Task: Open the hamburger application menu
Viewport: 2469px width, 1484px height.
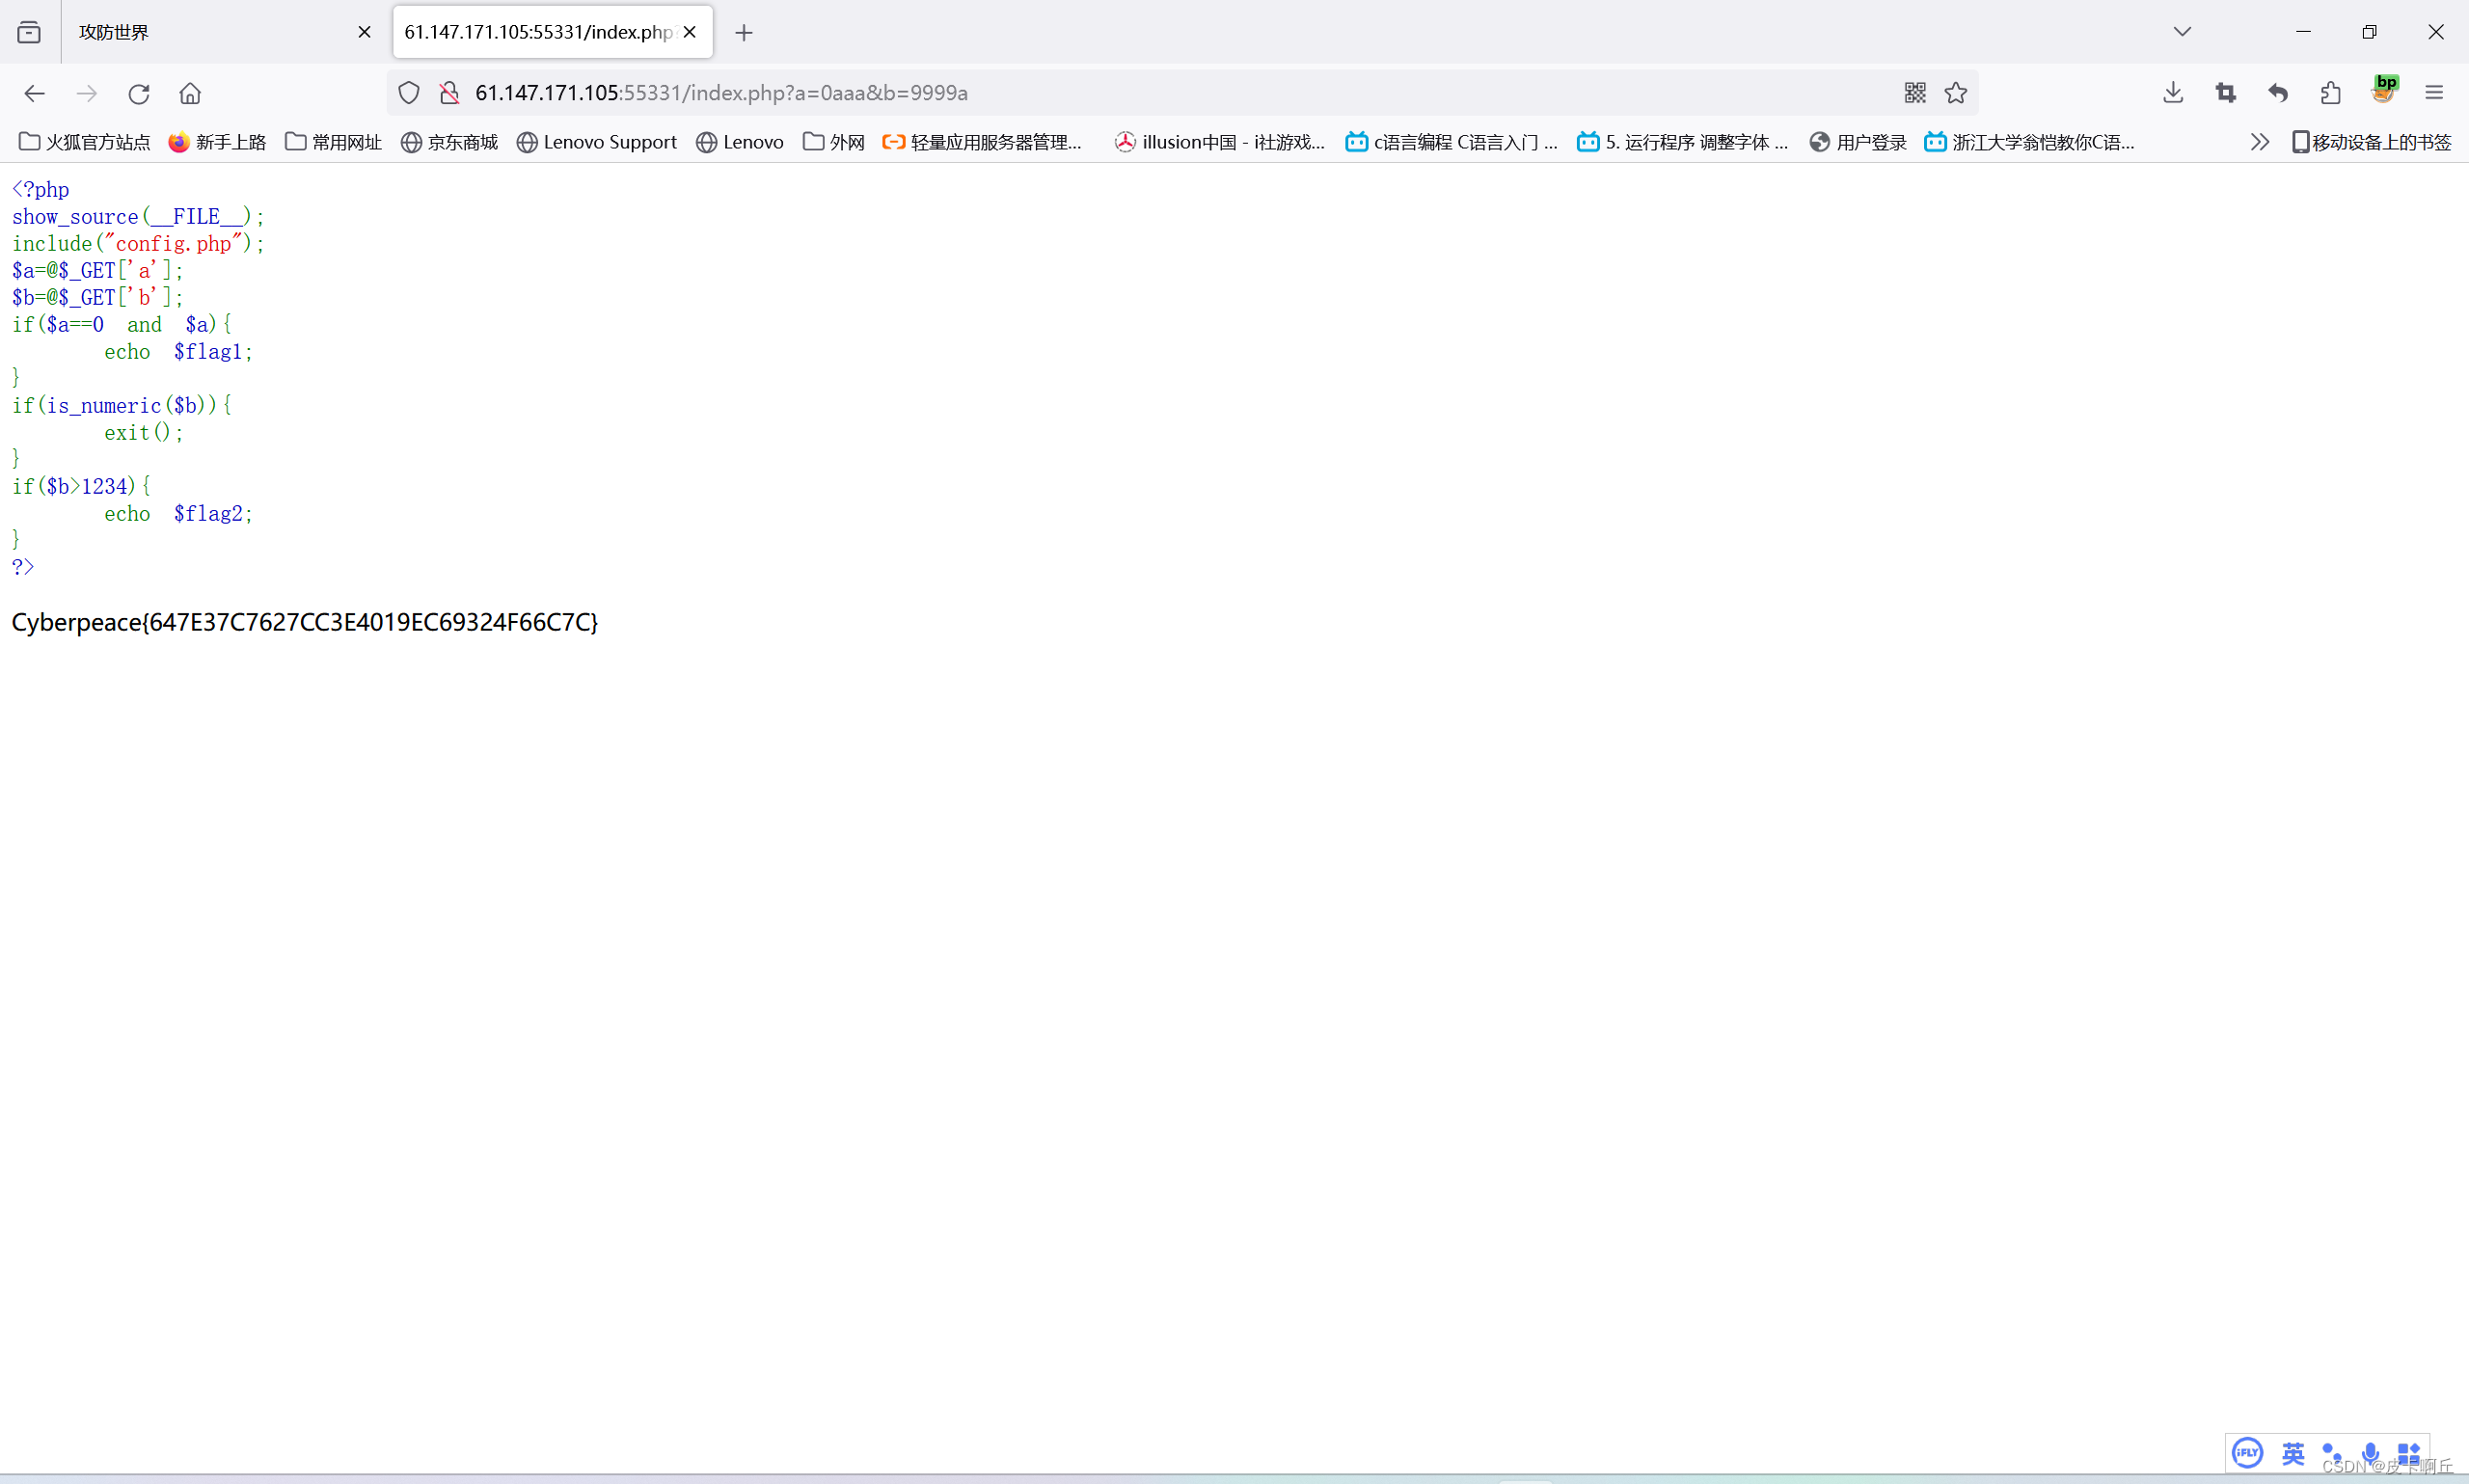Action: pos(2435,92)
